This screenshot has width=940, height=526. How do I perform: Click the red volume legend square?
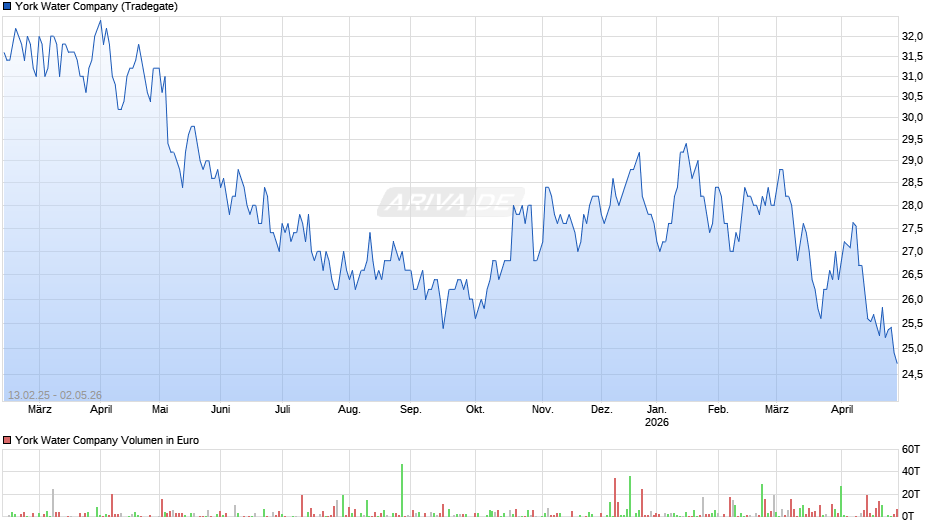click(7, 440)
